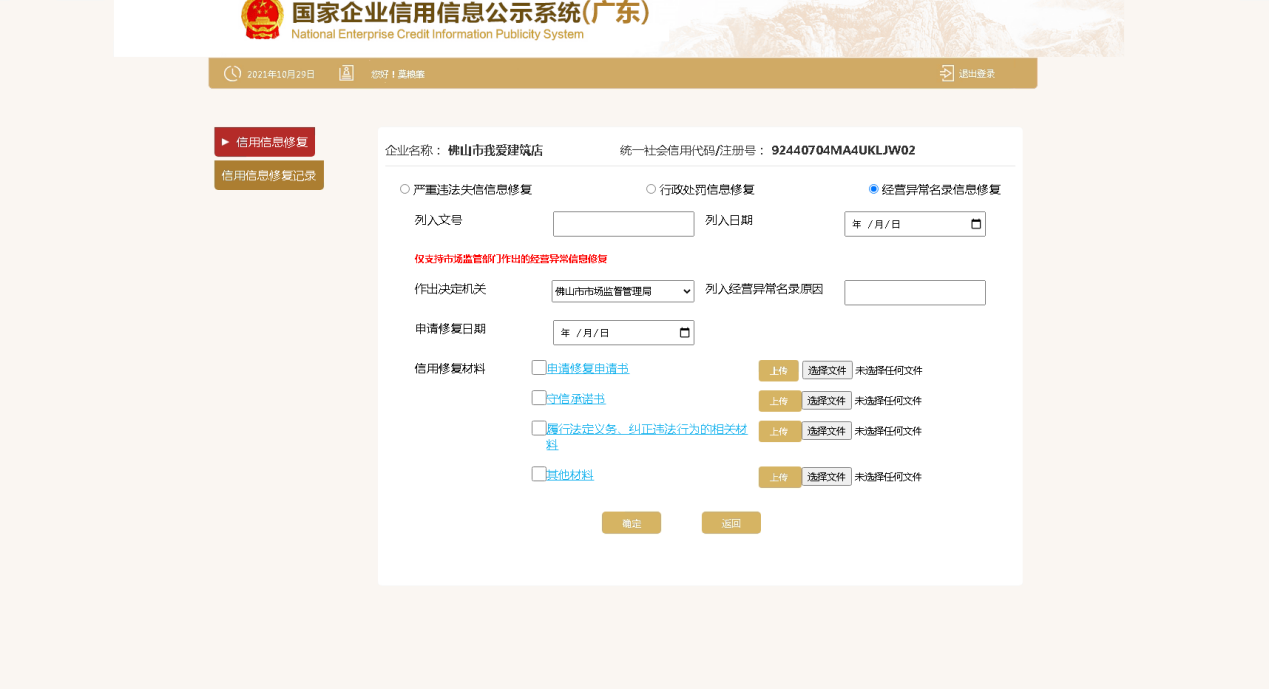Open the 信用信息修复 sidebar menu item
1269x689 pixels.
[x=264, y=142]
